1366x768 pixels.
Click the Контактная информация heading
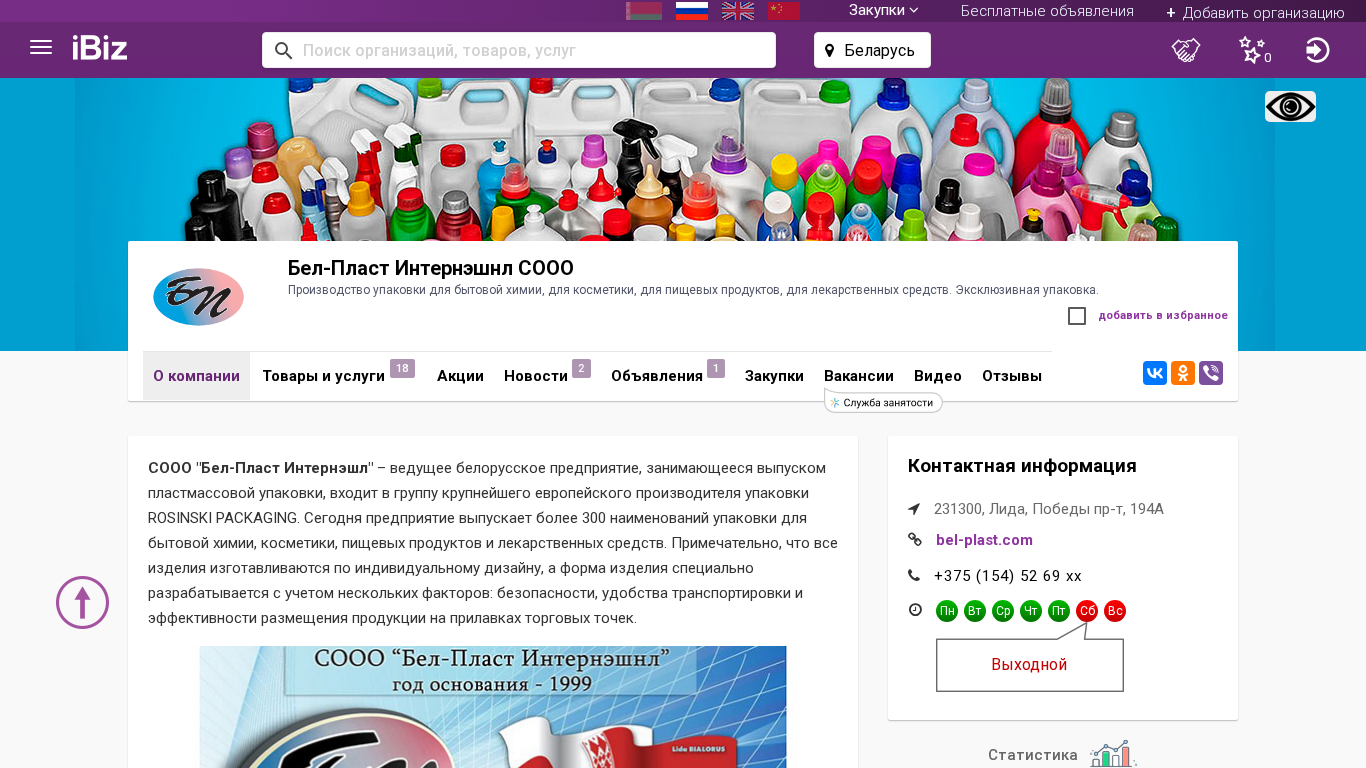pyautogui.click(x=1022, y=466)
